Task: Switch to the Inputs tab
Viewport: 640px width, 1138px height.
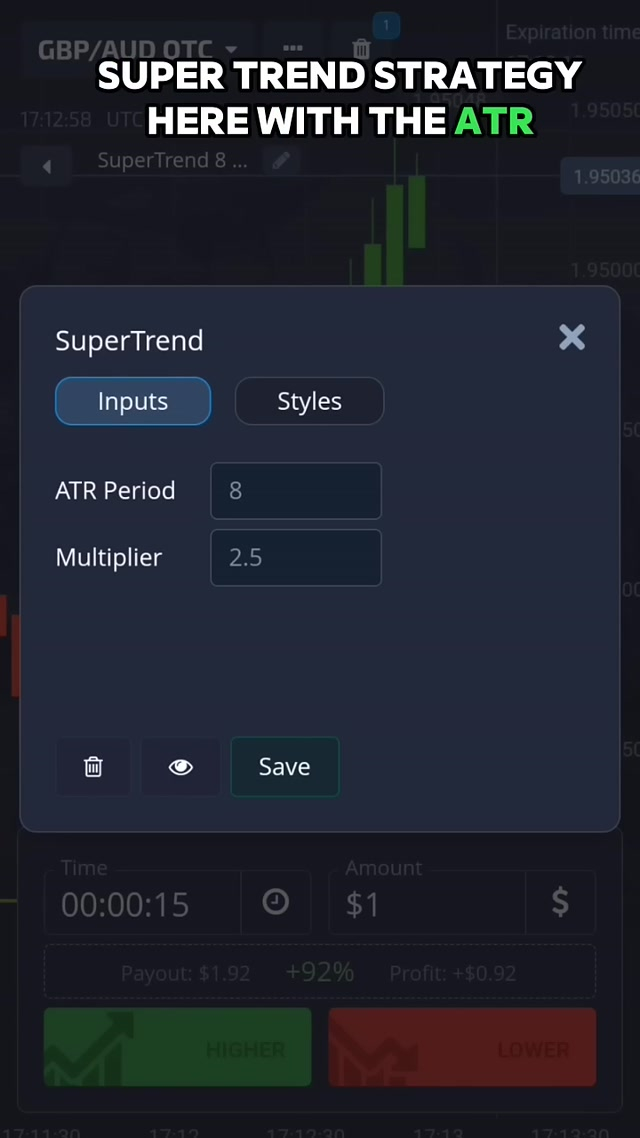Action: point(133,401)
